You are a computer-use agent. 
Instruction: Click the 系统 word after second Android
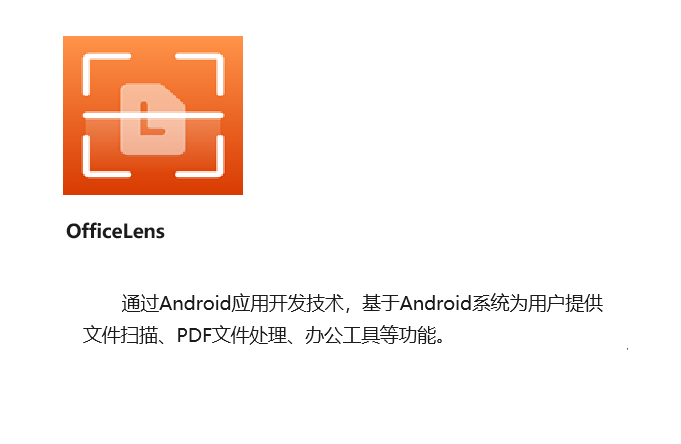coord(490,303)
